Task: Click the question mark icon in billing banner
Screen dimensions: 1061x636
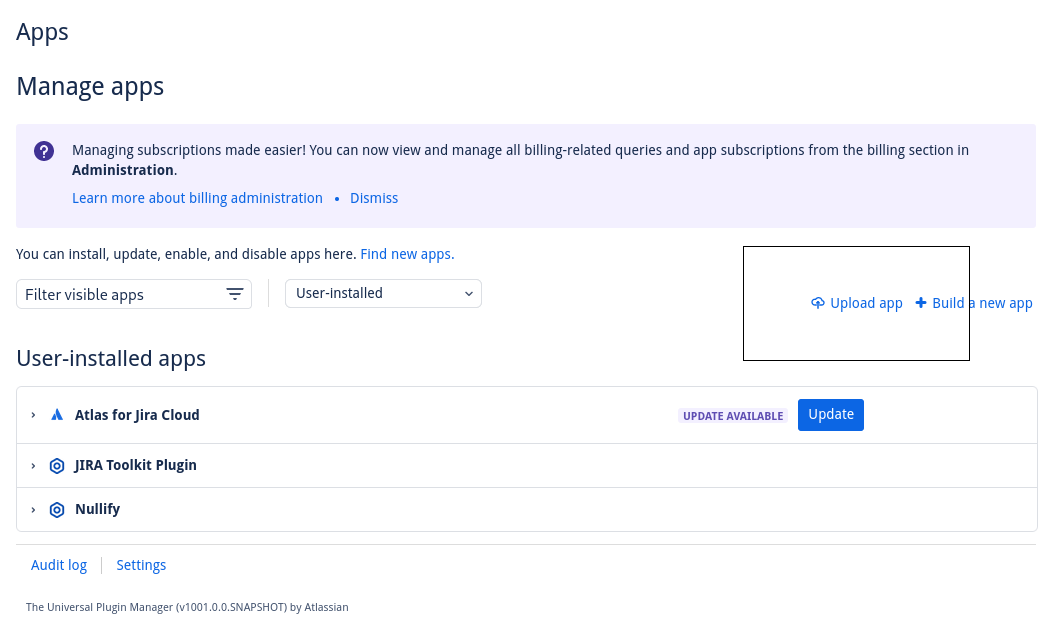Action: coord(44,151)
